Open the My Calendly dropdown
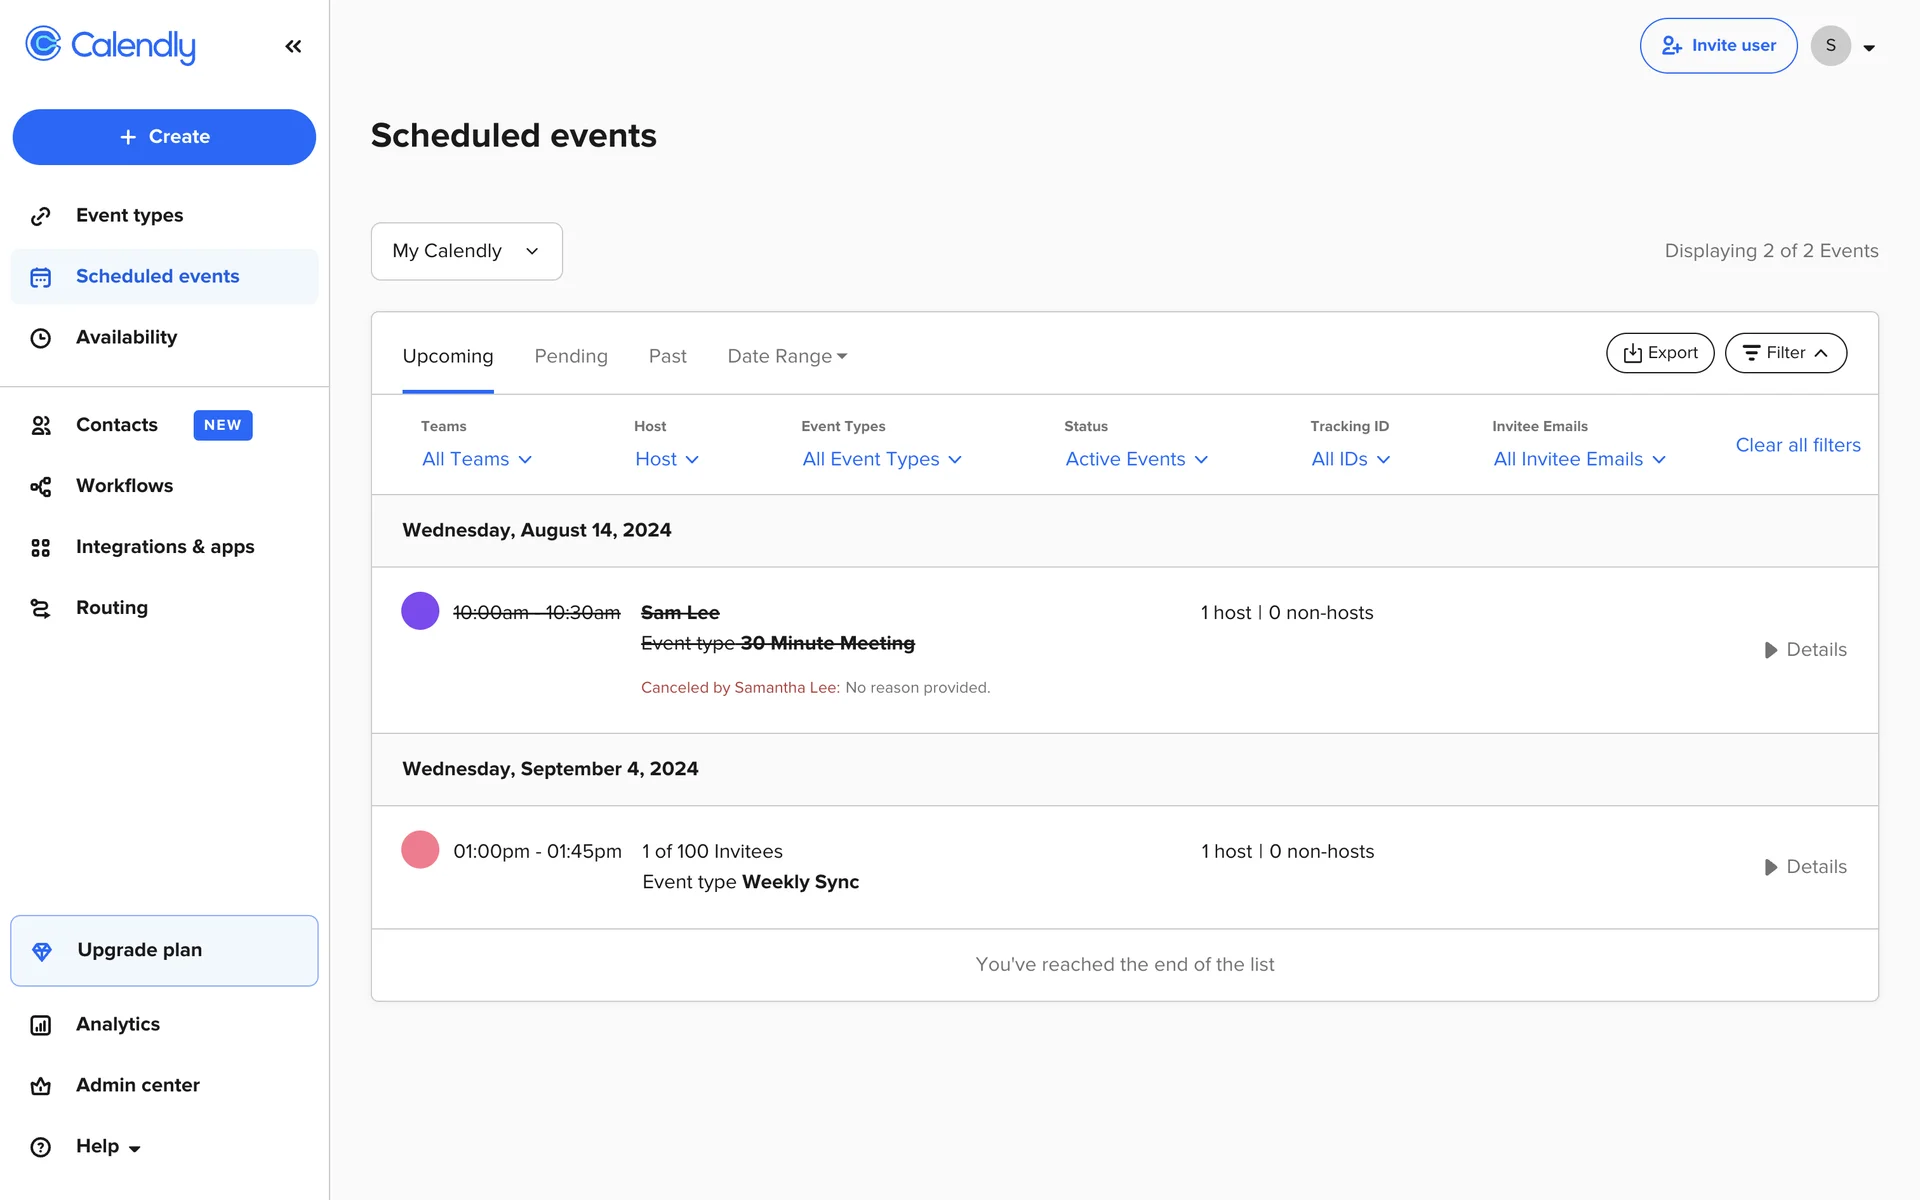 466,251
